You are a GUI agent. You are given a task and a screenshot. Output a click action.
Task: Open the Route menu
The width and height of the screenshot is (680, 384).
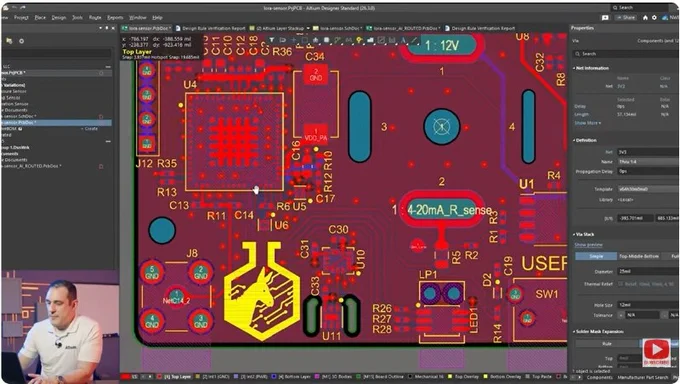(x=95, y=18)
